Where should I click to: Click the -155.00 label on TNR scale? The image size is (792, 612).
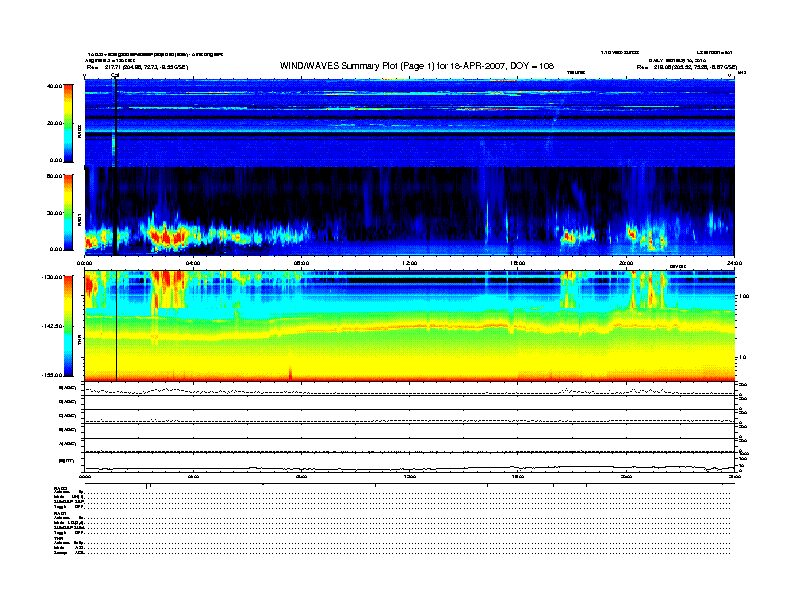click(x=52, y=375)
